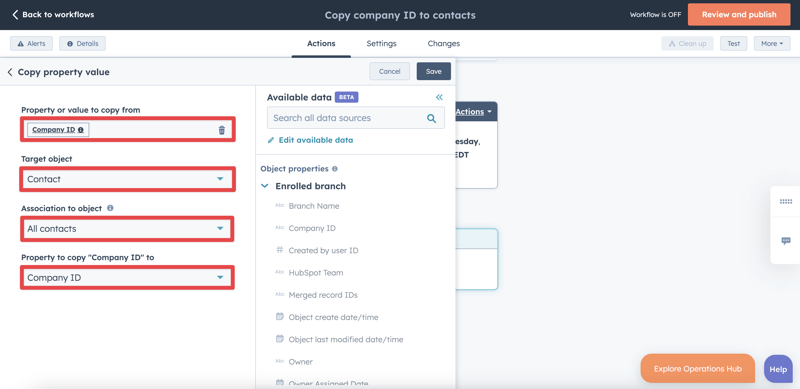Click the Search all data sources field
800x389 pixels.
(356, 118)
